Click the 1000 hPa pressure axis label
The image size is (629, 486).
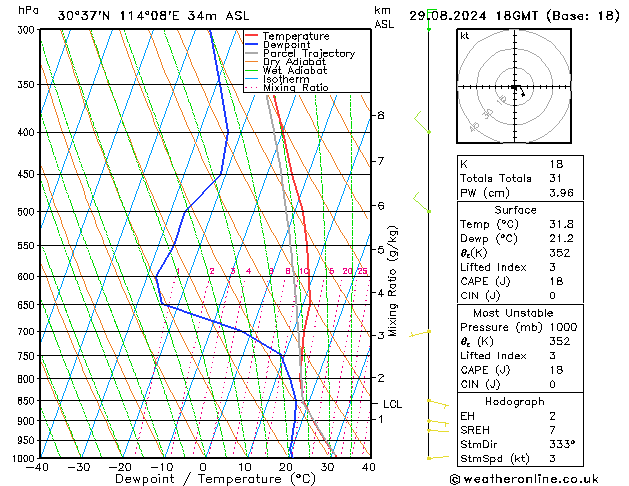click(x=26, y=458)
